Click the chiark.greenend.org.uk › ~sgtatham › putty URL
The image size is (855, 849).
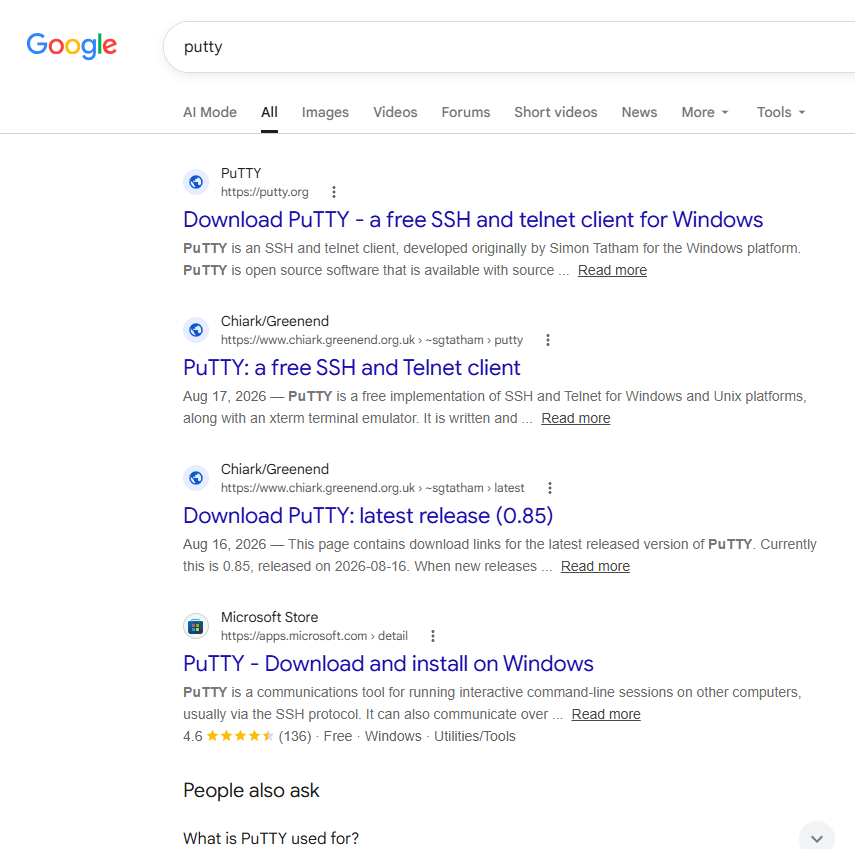click(x=372, y=340)
